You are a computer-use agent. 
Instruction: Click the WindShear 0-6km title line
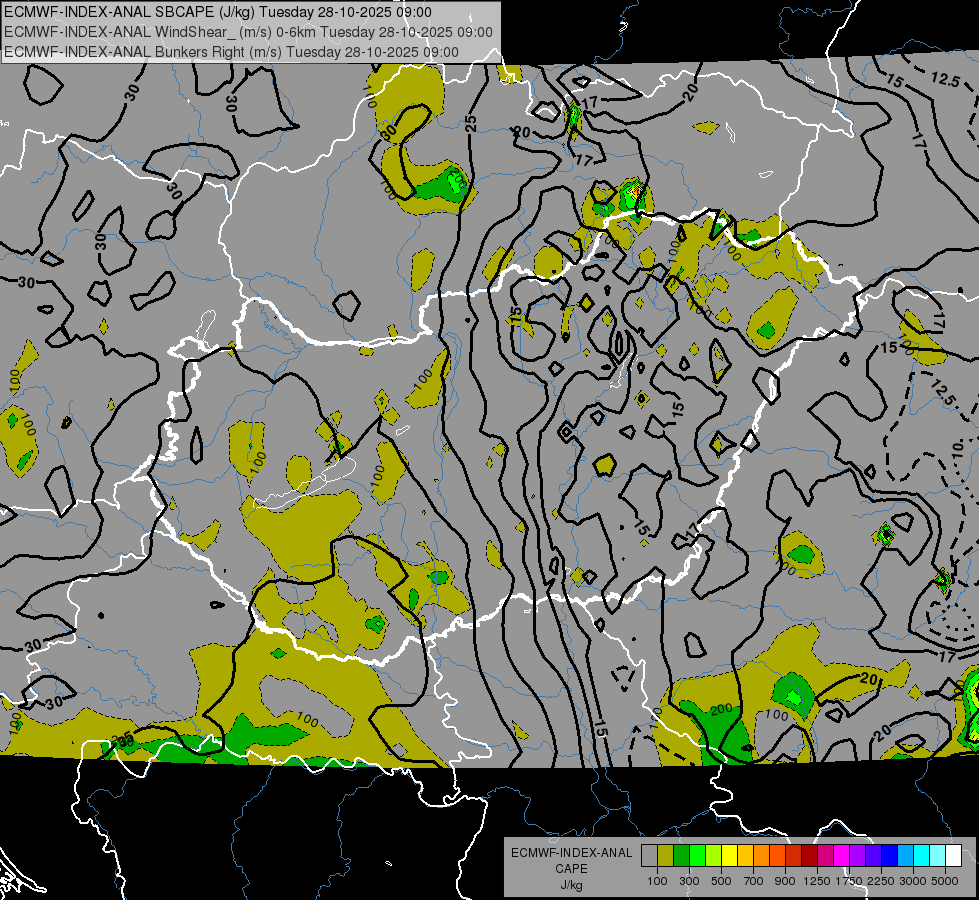click(x=248, y=32)
